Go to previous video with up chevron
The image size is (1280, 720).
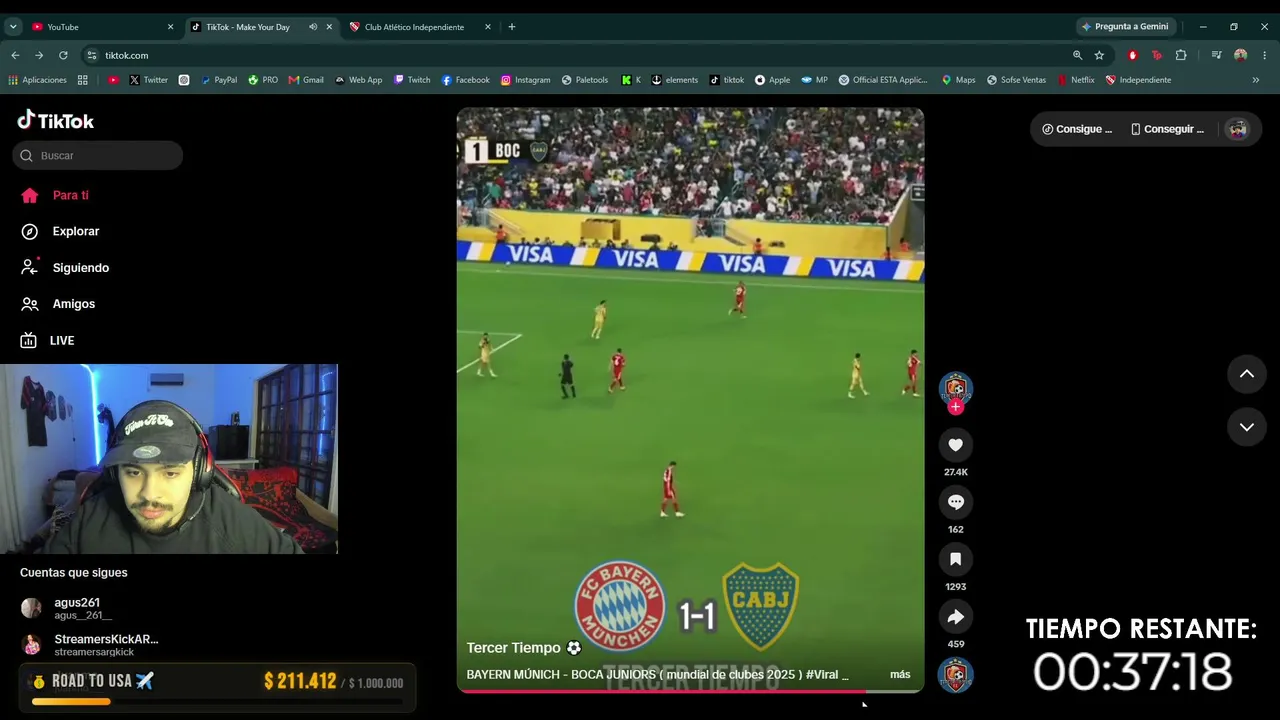point(1247,374)
